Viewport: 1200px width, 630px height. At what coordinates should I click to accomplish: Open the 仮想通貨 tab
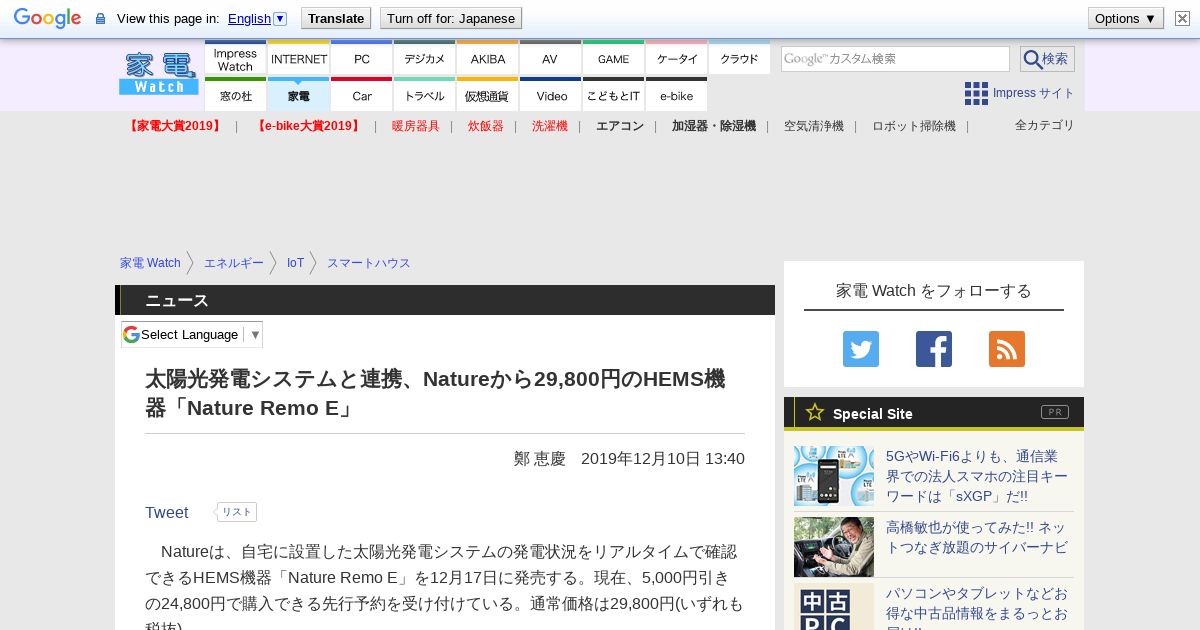(x=487, y=96)
